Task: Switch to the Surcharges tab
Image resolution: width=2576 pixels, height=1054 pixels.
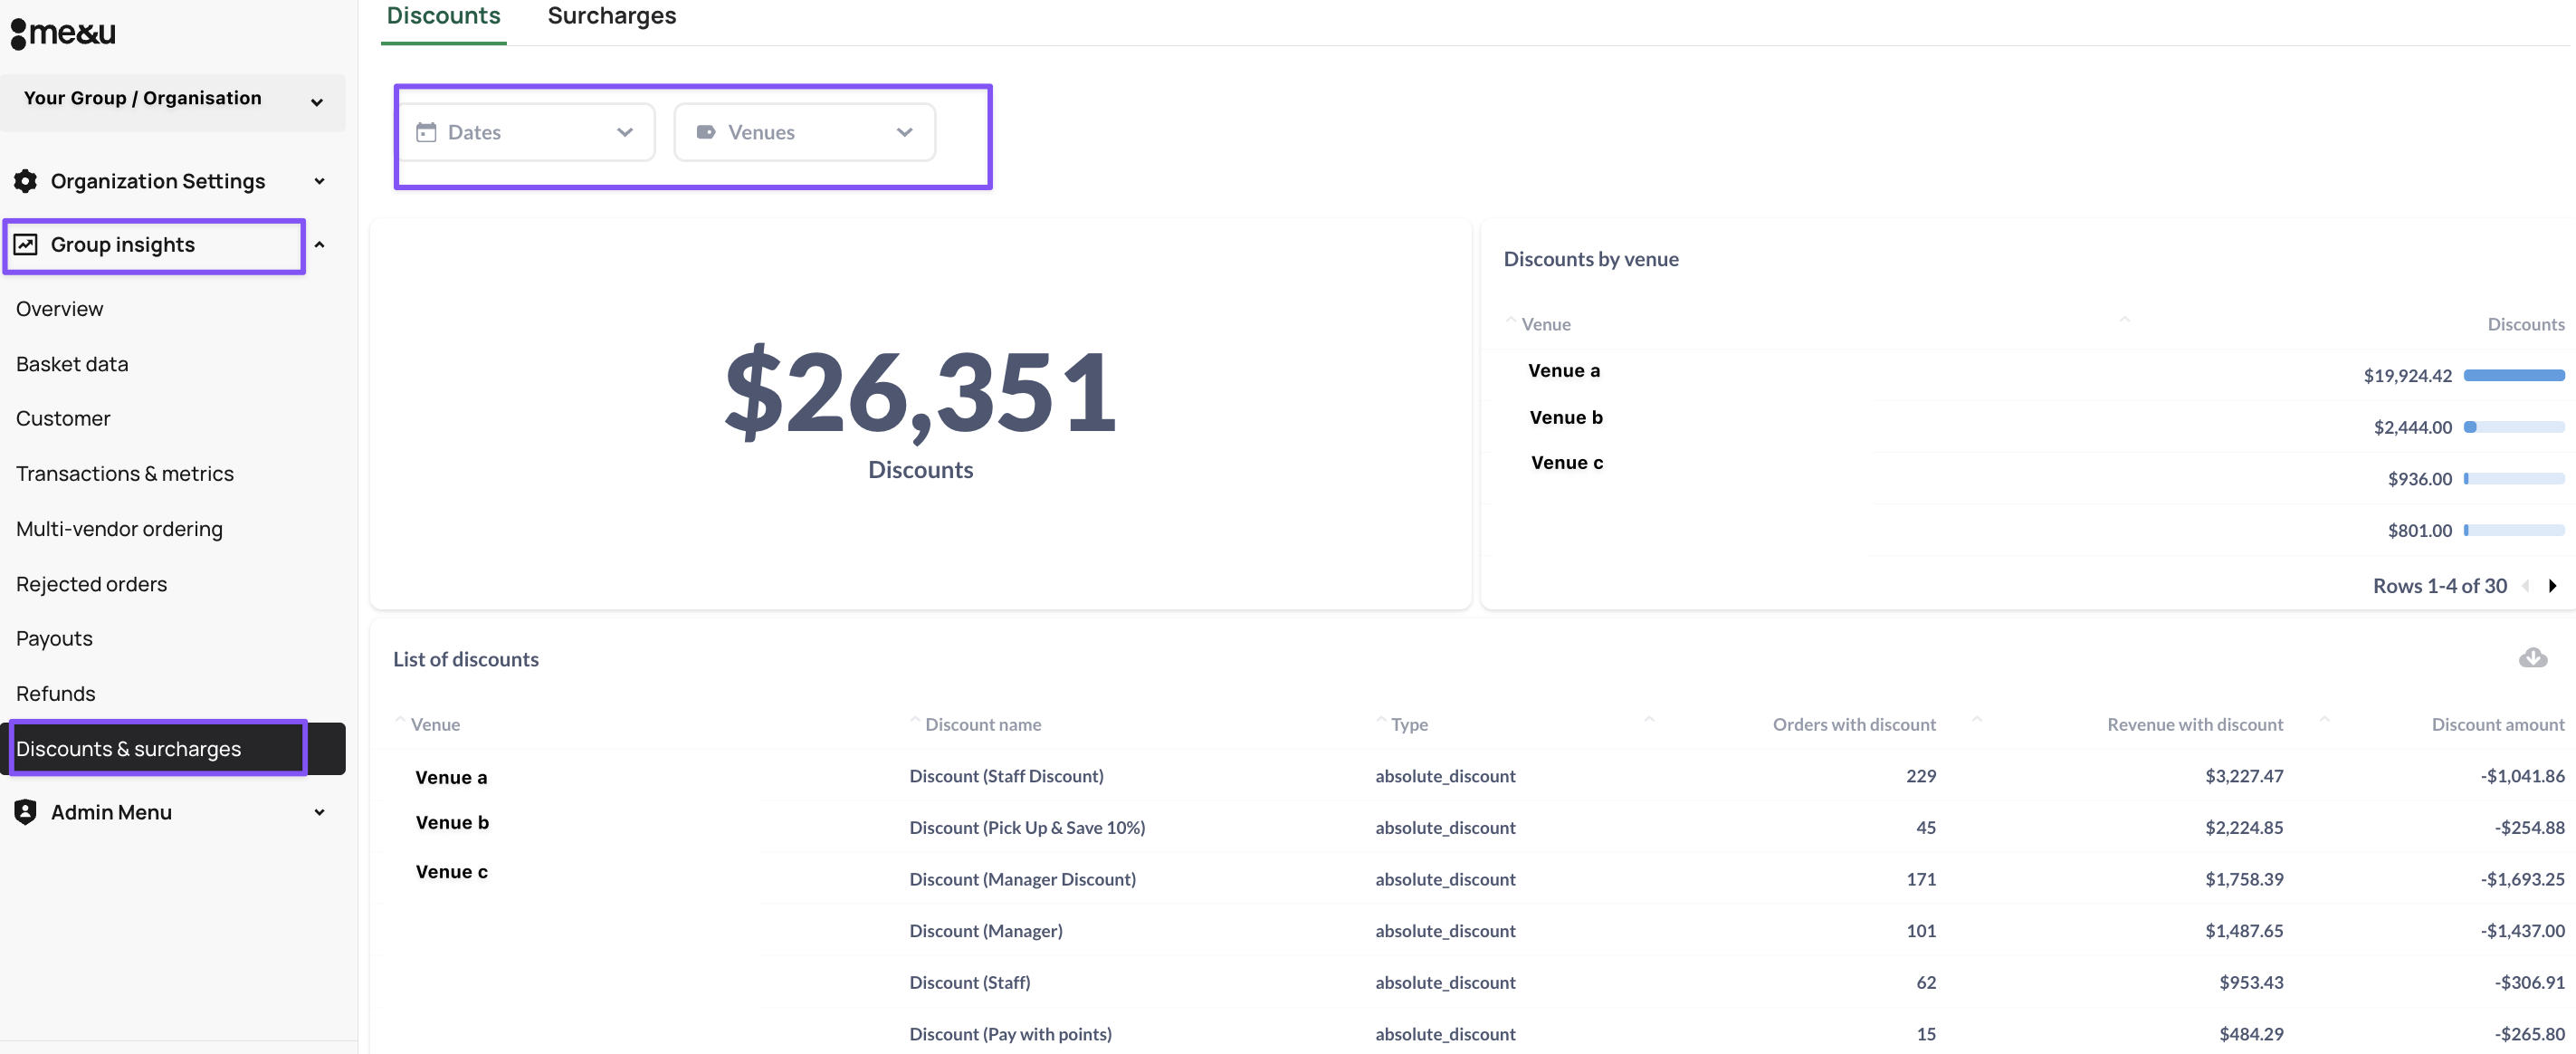Action: 611,17
